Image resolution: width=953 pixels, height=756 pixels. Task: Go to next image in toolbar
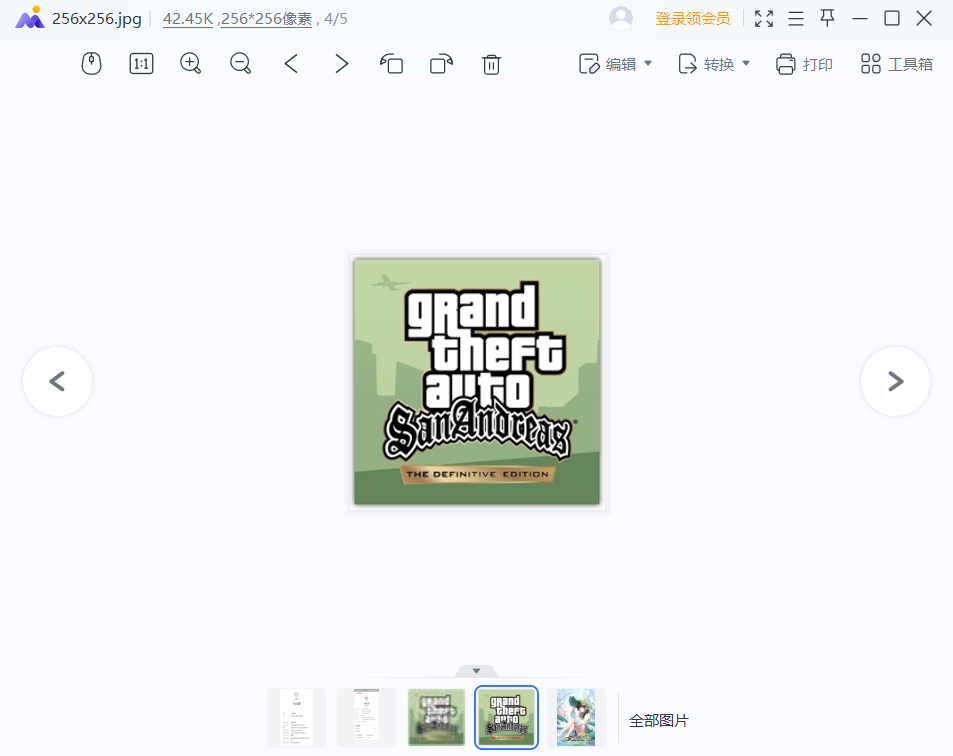(x=342, y=63)
